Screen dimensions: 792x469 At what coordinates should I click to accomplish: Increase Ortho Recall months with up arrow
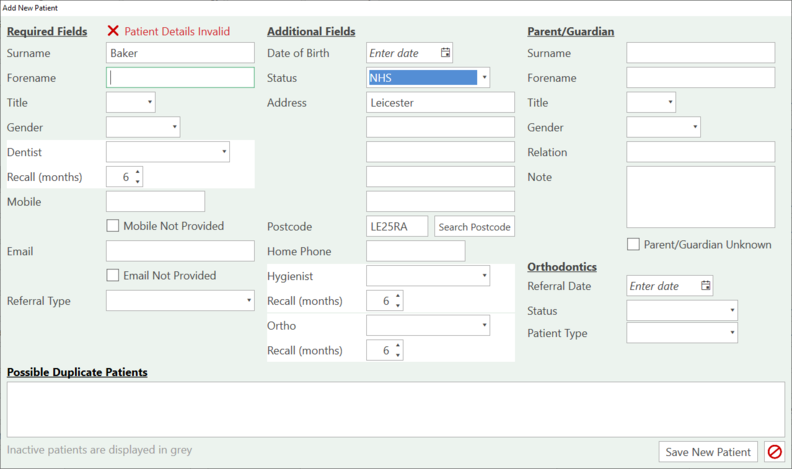click(x=398, y=346)
